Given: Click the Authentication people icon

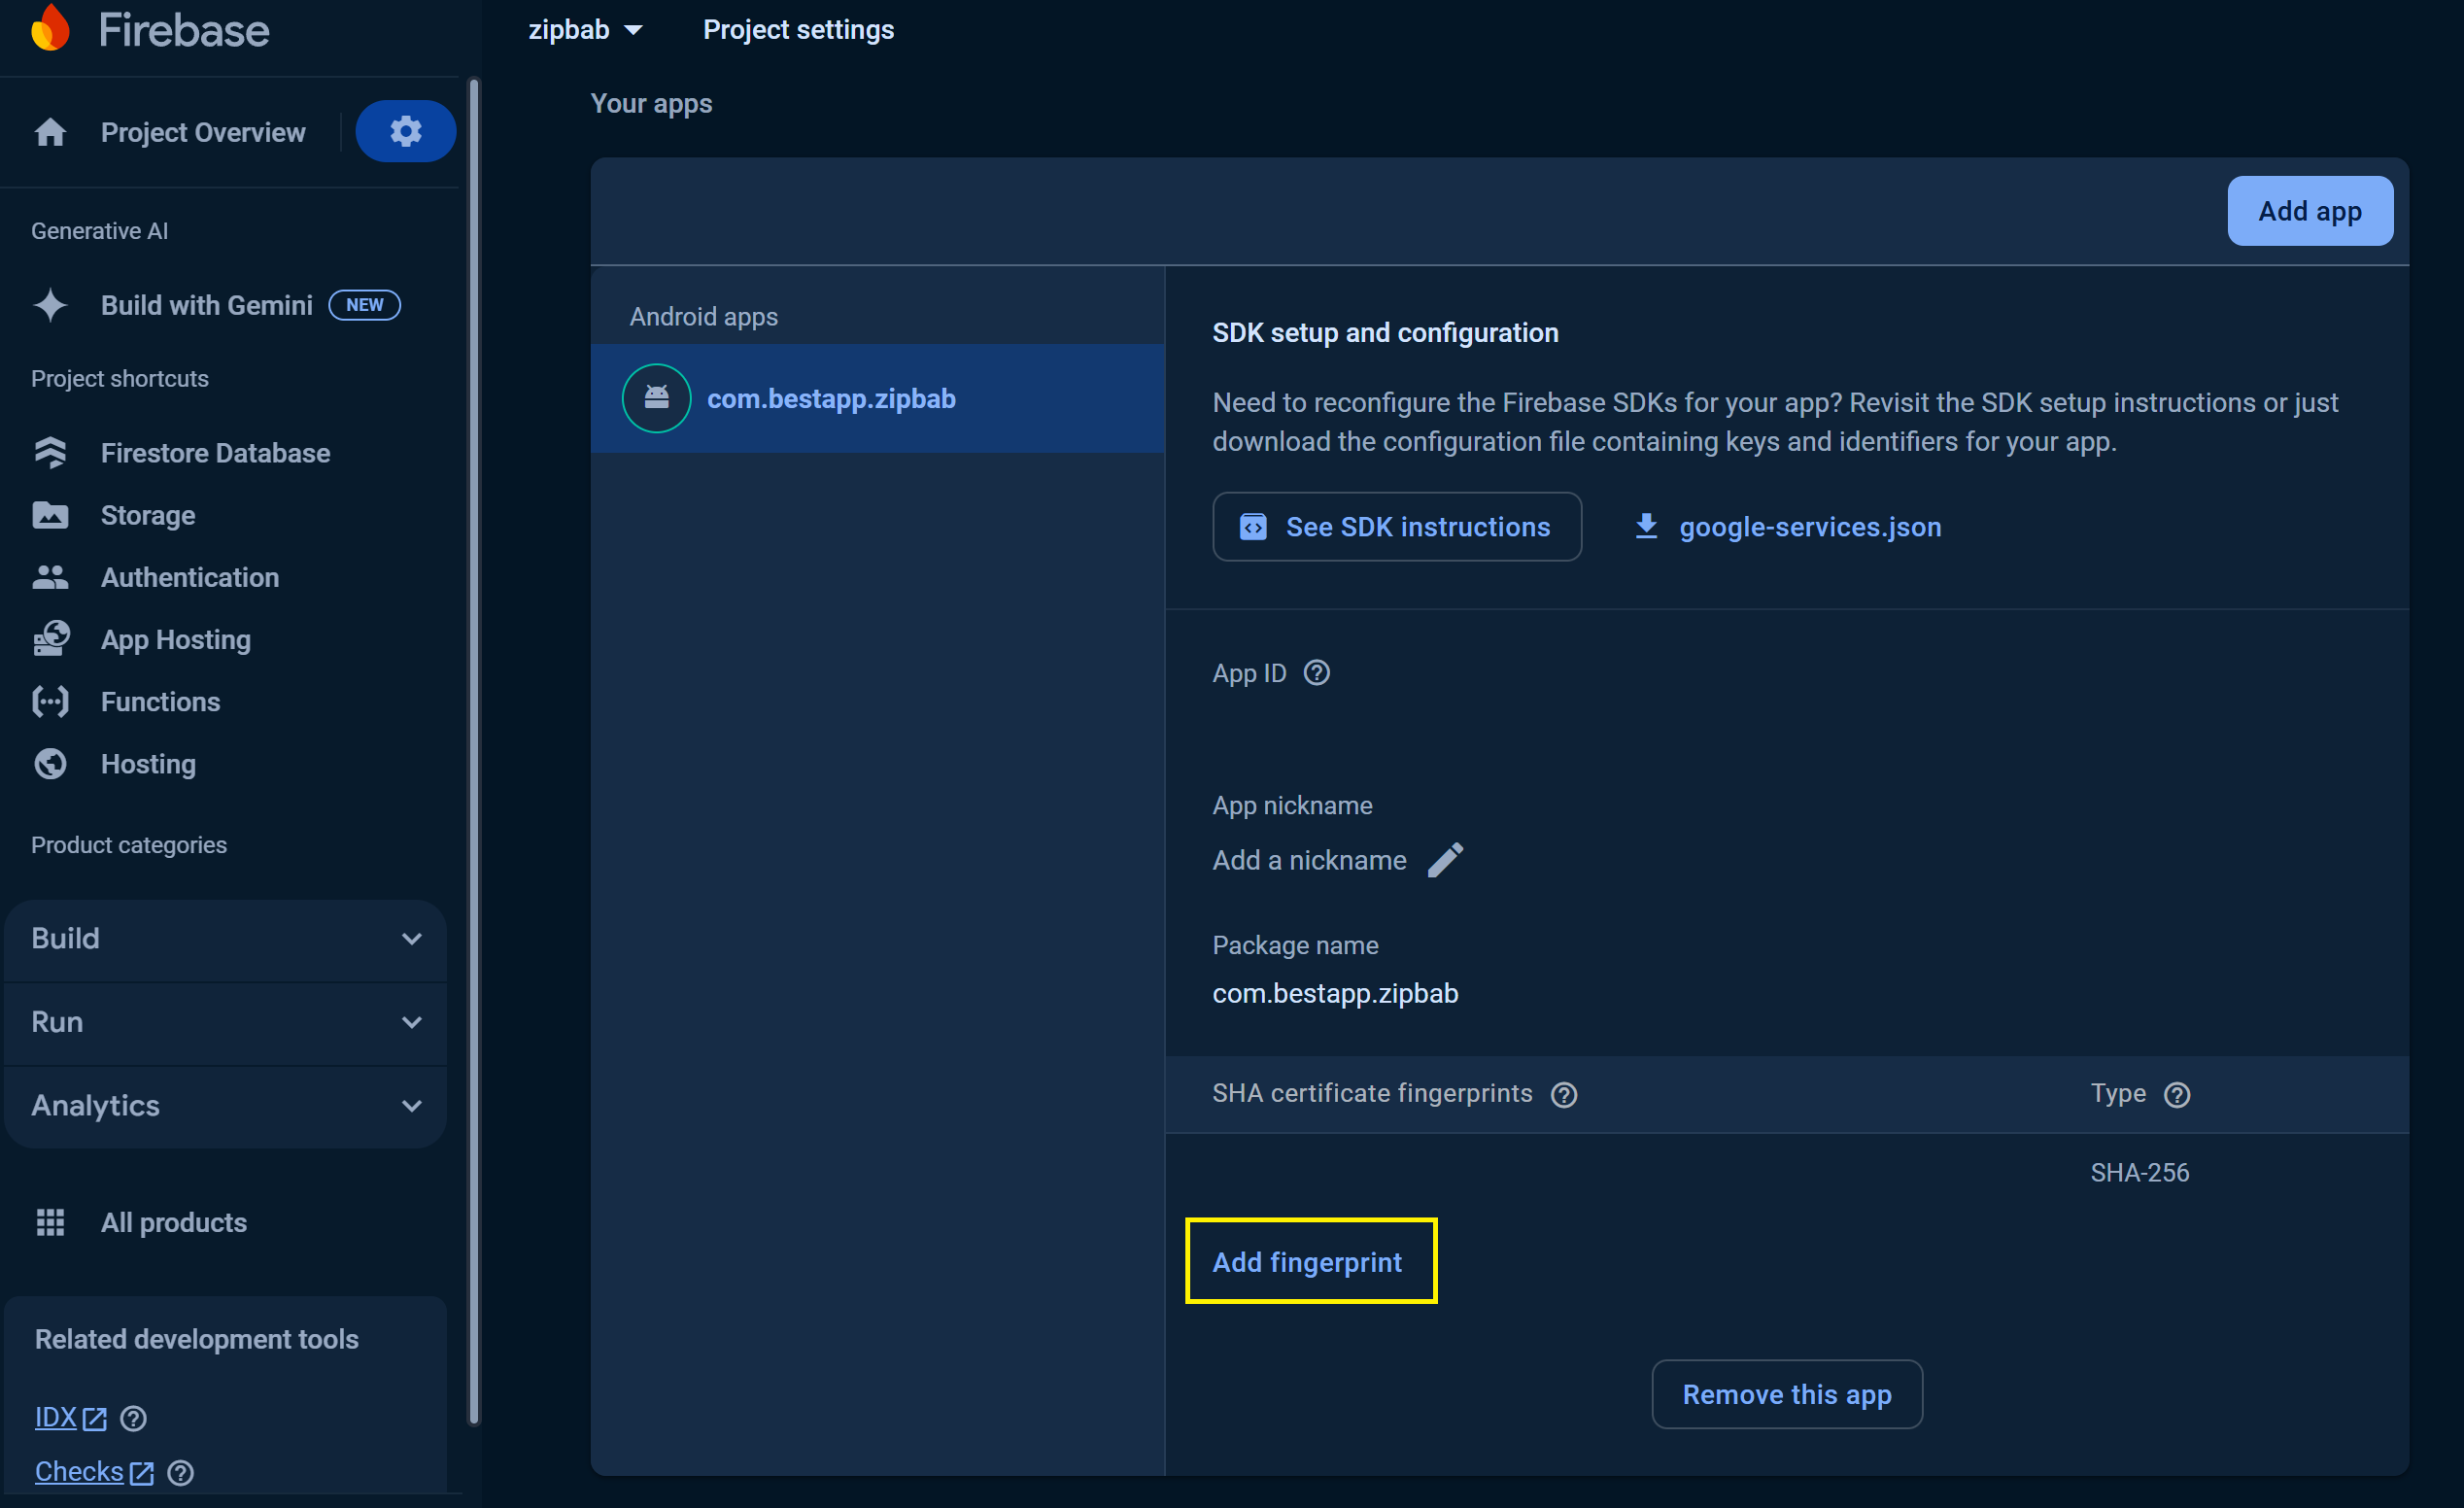Looking at the screenshot, I should pyautogui.click(x=50, y=577).
